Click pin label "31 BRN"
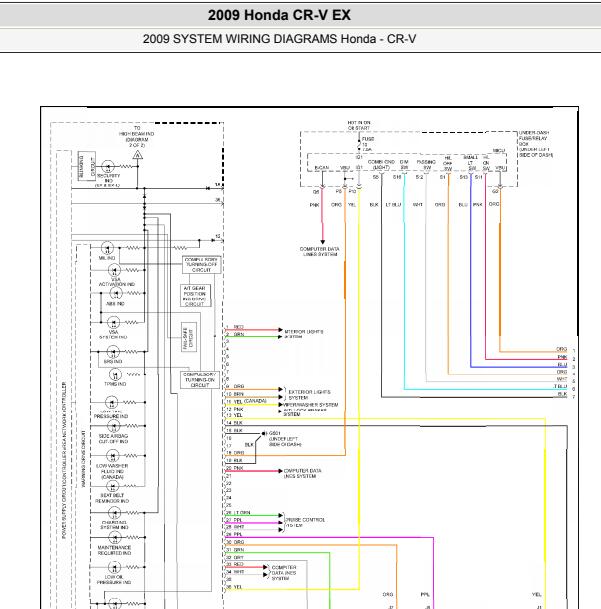601x609 pixels. pos(235,550)
